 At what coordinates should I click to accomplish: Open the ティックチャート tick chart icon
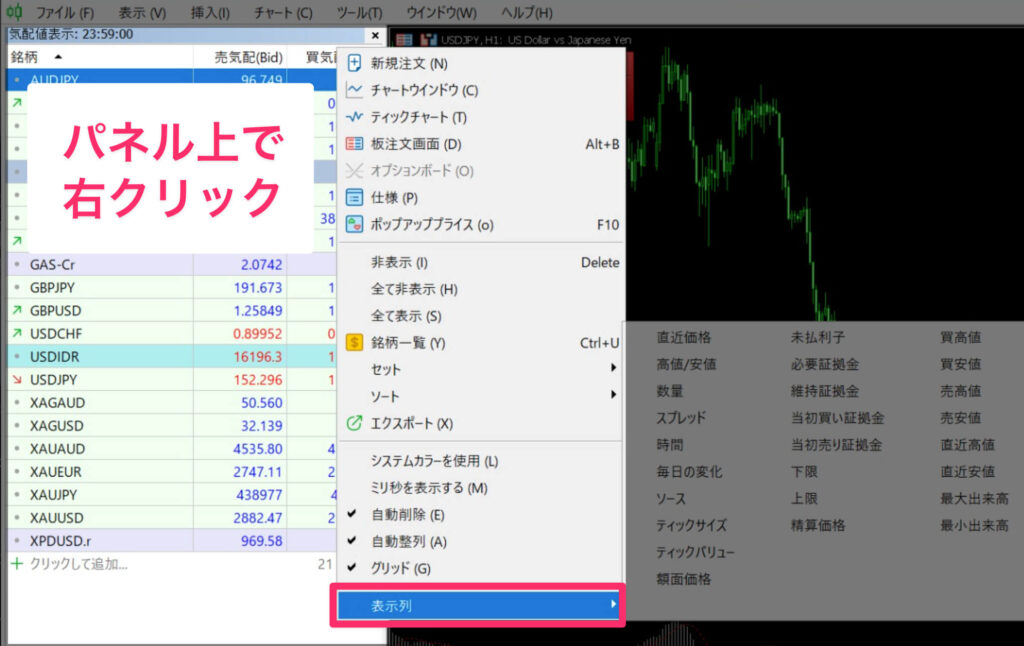(354, 117)
